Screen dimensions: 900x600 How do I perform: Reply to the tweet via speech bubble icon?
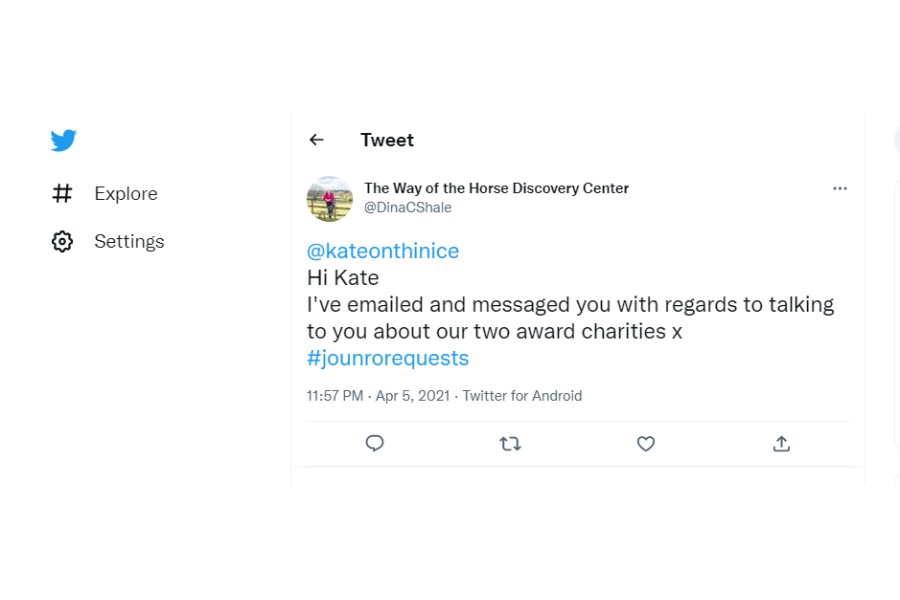point(375,443)
